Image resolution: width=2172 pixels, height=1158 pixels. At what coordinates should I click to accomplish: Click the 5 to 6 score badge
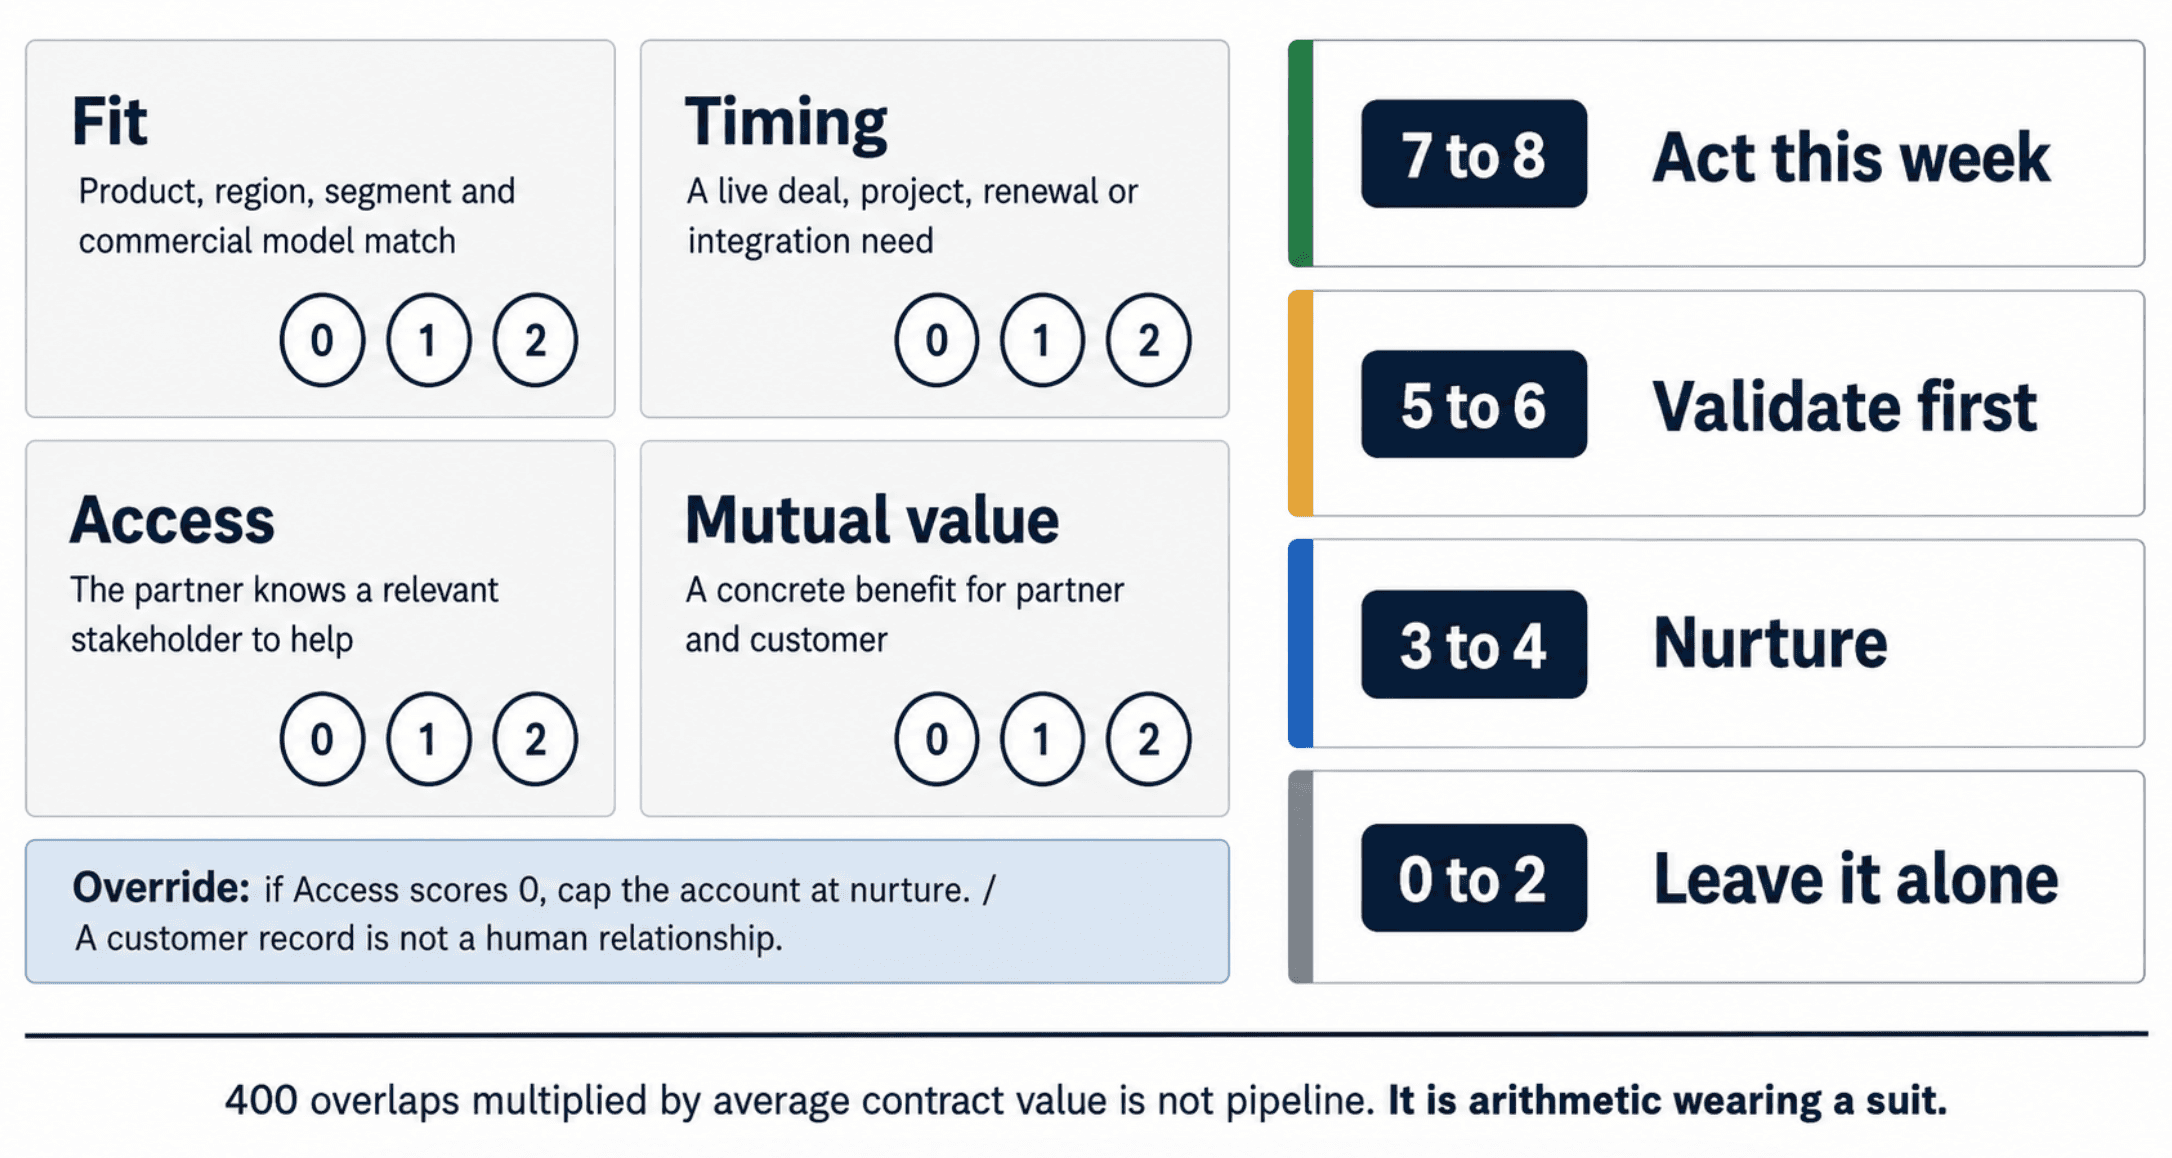click(x=1474, y=404)
